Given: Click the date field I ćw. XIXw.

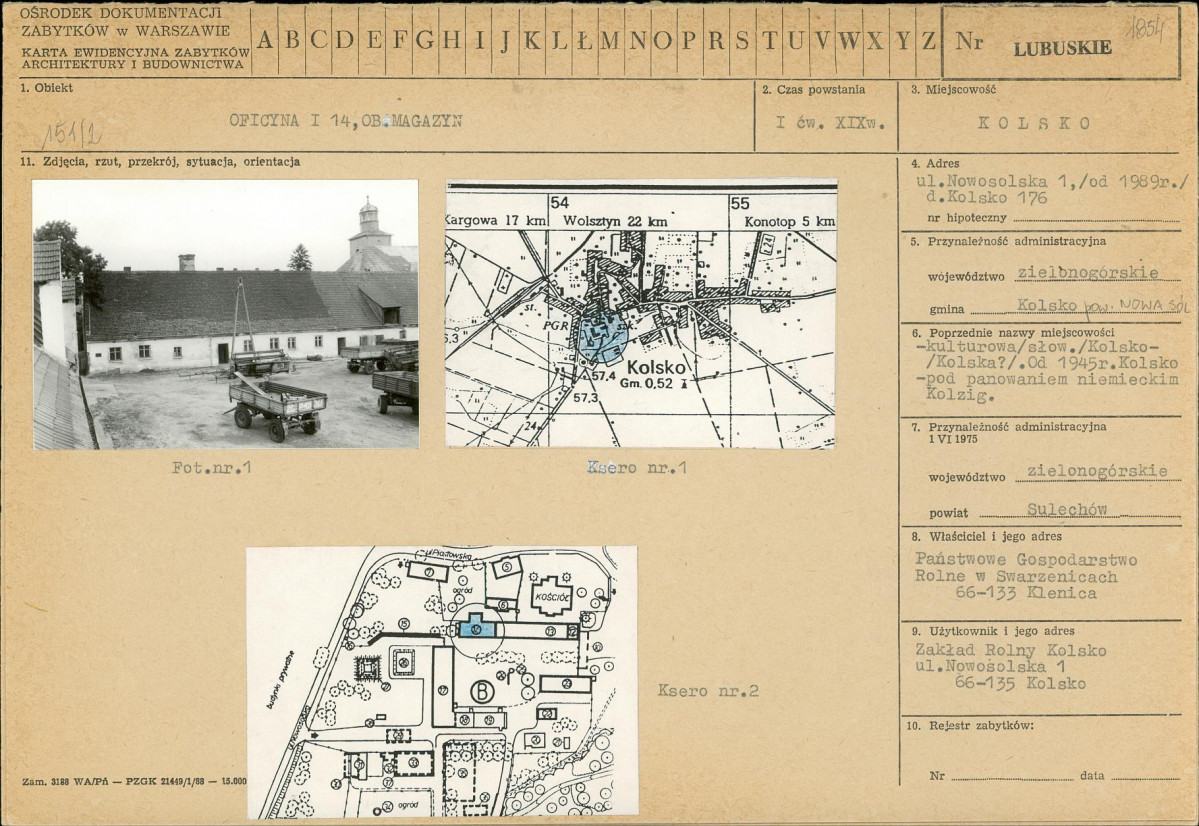Looking at the screenshot, I should (x=824, y=122).
